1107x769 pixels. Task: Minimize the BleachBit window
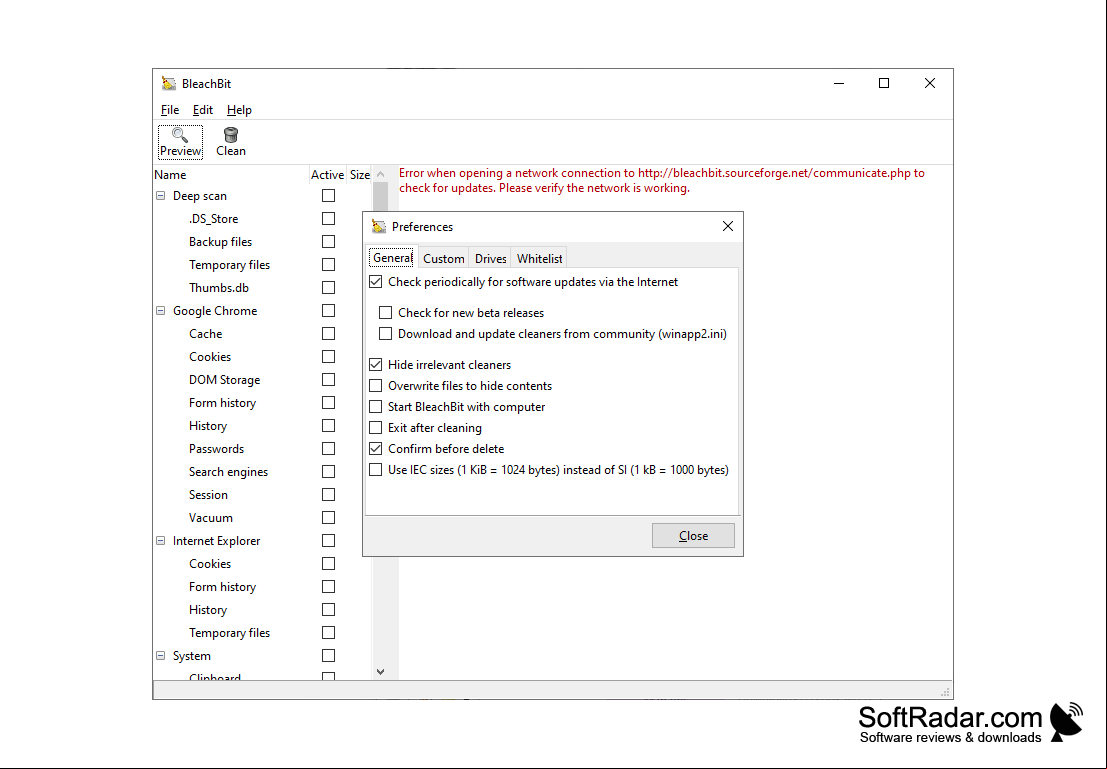(x=839, y=83)
